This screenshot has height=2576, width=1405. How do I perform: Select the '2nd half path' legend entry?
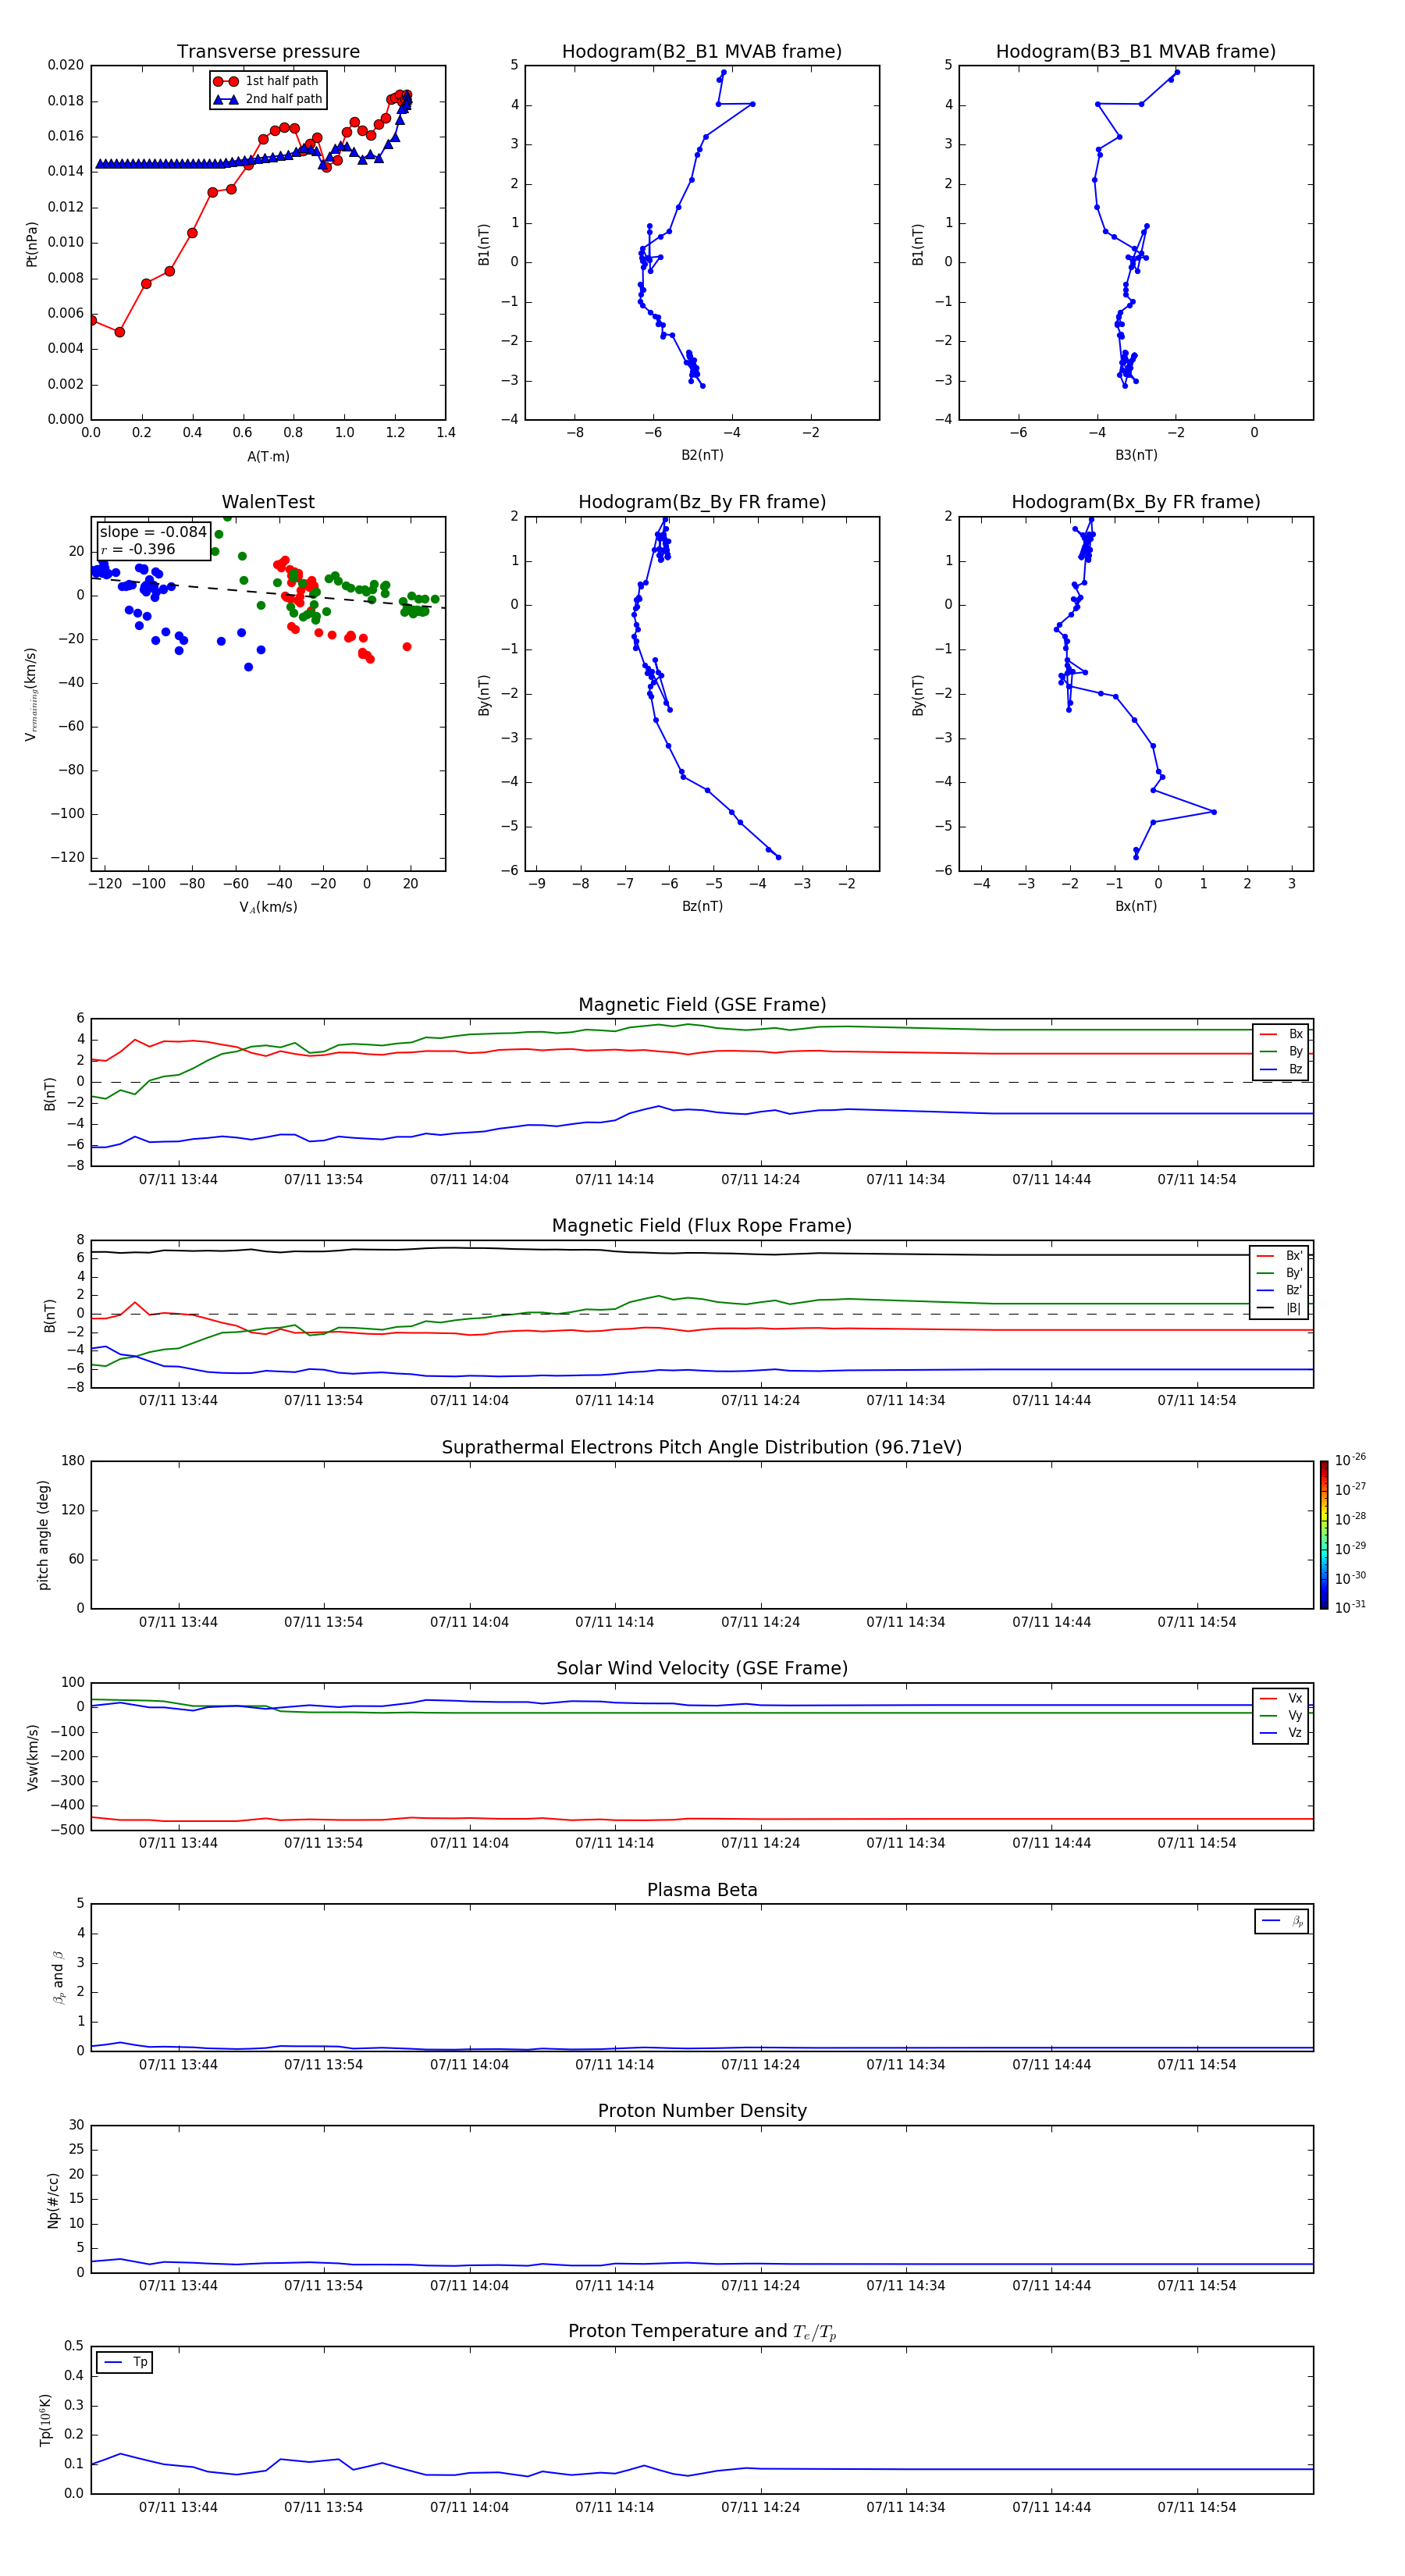click(x=268, y=99)
